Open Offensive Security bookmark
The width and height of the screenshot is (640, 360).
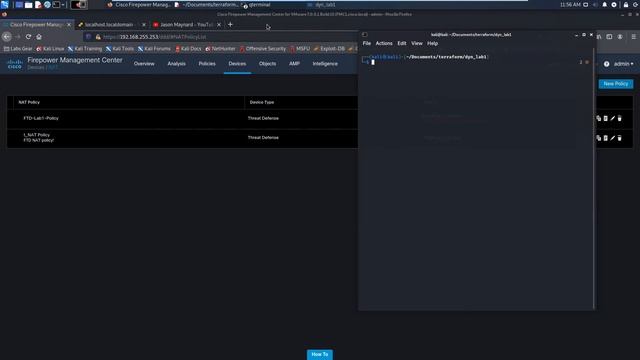(x=263, y=49)
